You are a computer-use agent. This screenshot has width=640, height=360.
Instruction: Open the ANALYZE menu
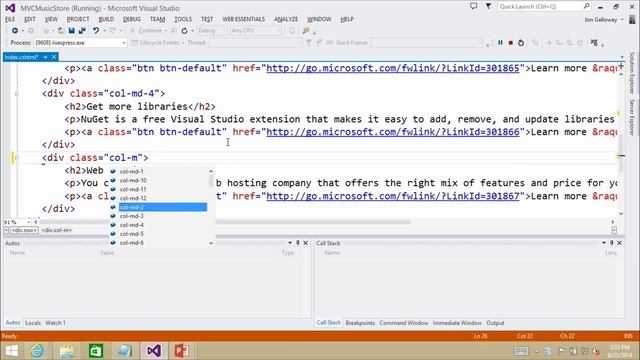point(286,19)
